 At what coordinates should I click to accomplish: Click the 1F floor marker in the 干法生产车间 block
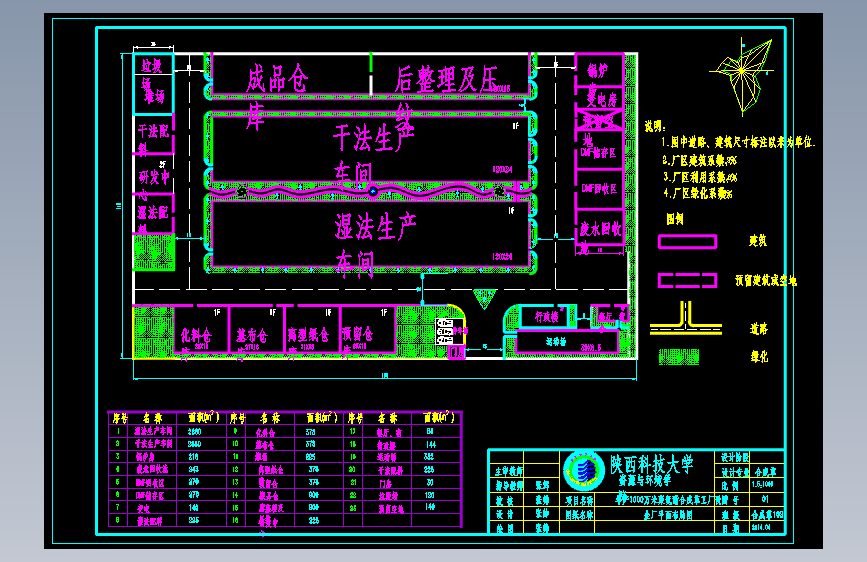tap(515, 126)
